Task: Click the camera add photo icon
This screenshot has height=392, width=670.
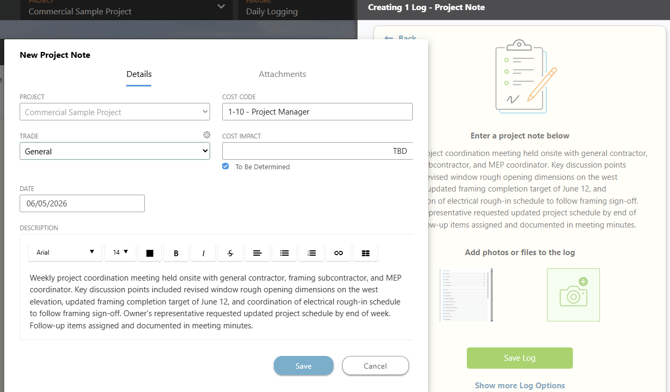Action: [x=573, y=295]
